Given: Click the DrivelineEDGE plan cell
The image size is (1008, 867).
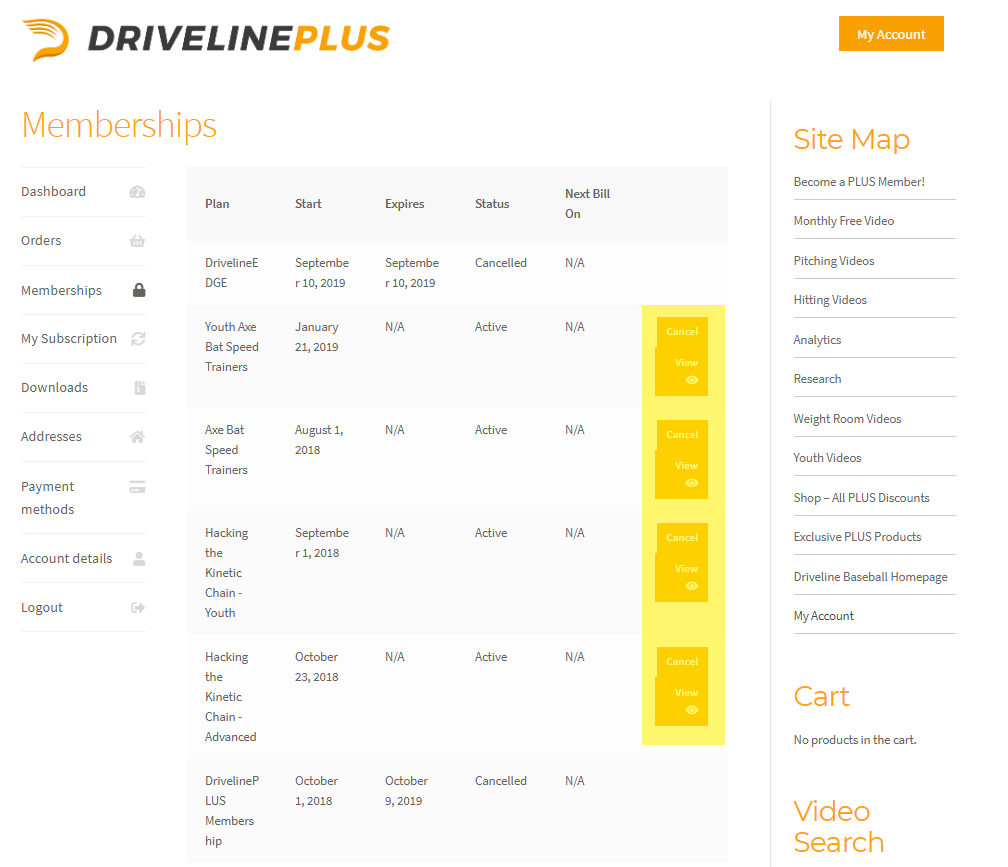Looking at the screenshot, I should (231, 273).
